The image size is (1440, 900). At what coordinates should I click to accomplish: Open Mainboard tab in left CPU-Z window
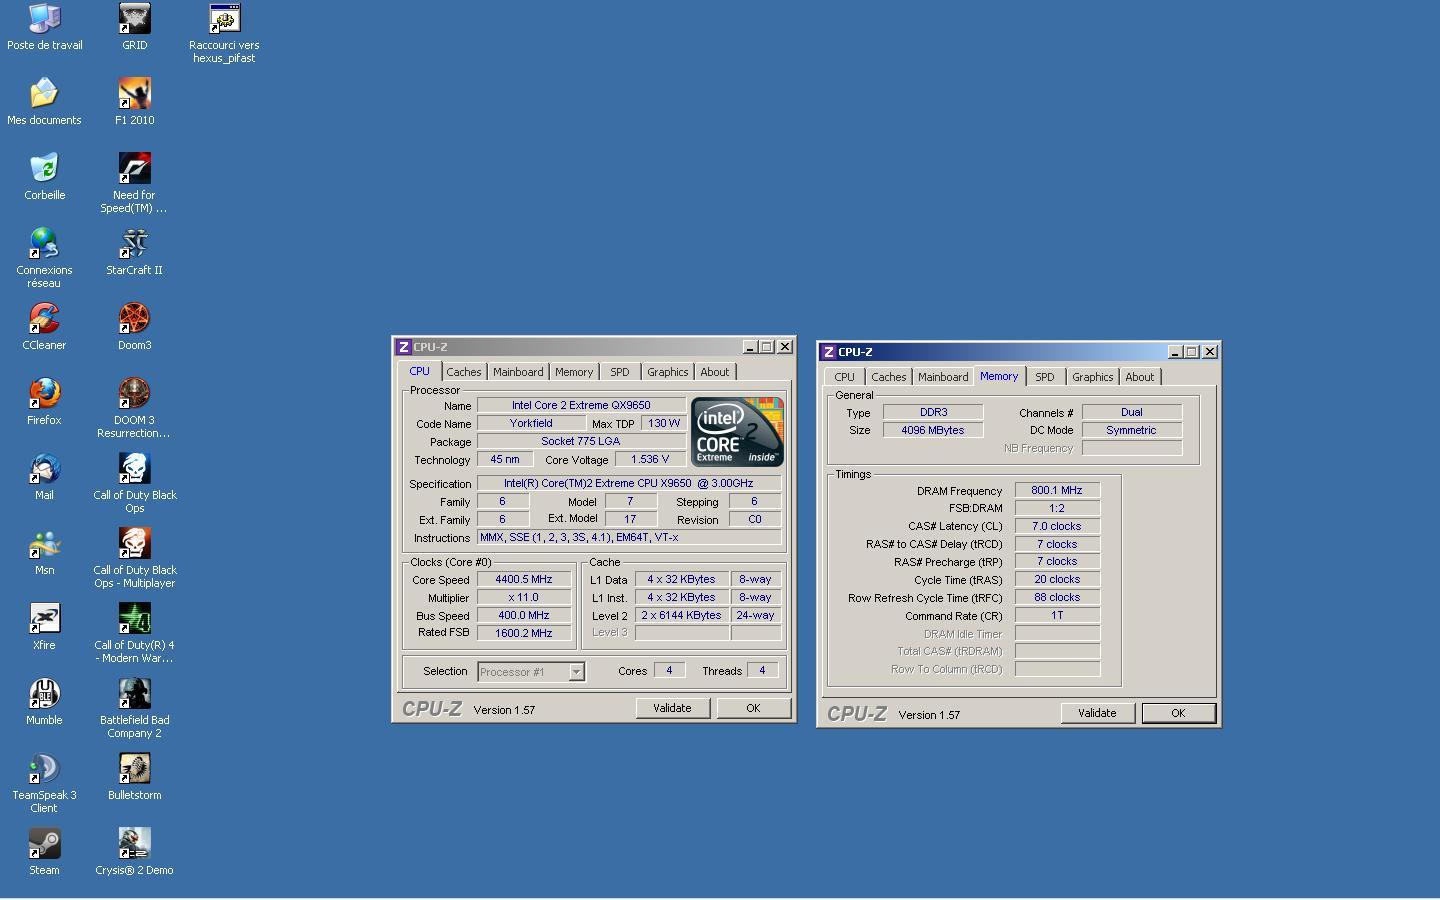[x=518, y=372]
